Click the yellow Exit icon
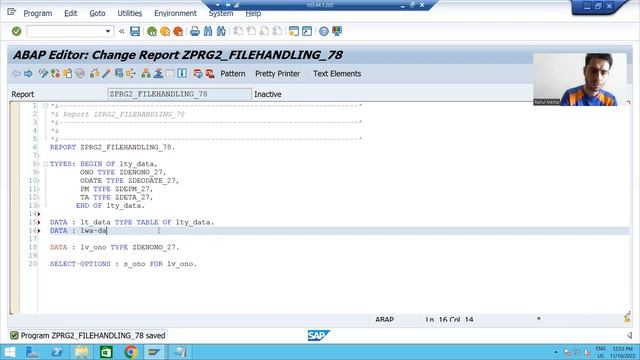The height and width of the screenshot is (360, 640). pyautogui.click(x=165, y=31)
